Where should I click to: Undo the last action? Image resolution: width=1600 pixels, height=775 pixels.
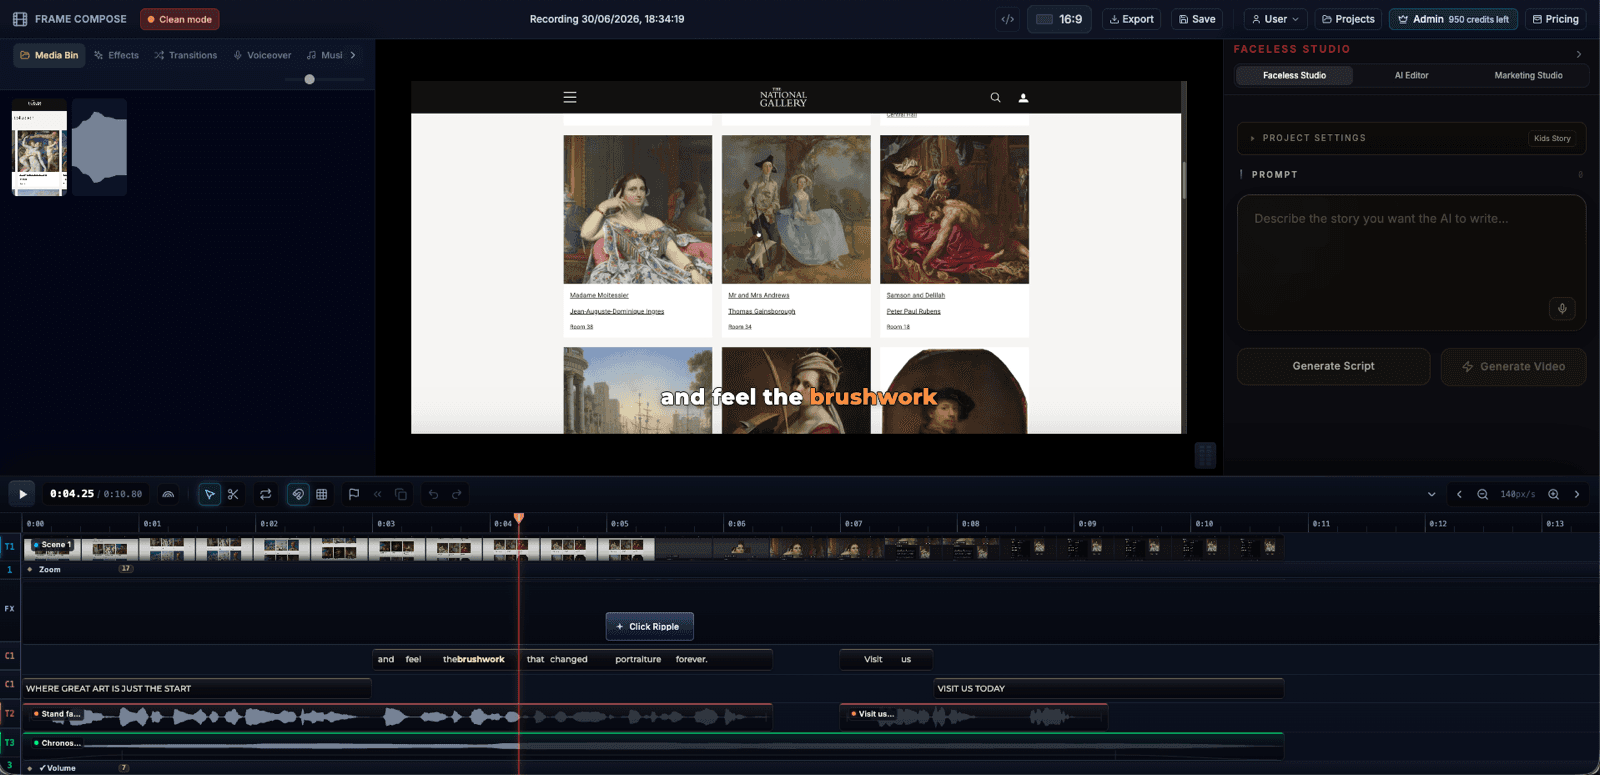click(x=433, y=494)
